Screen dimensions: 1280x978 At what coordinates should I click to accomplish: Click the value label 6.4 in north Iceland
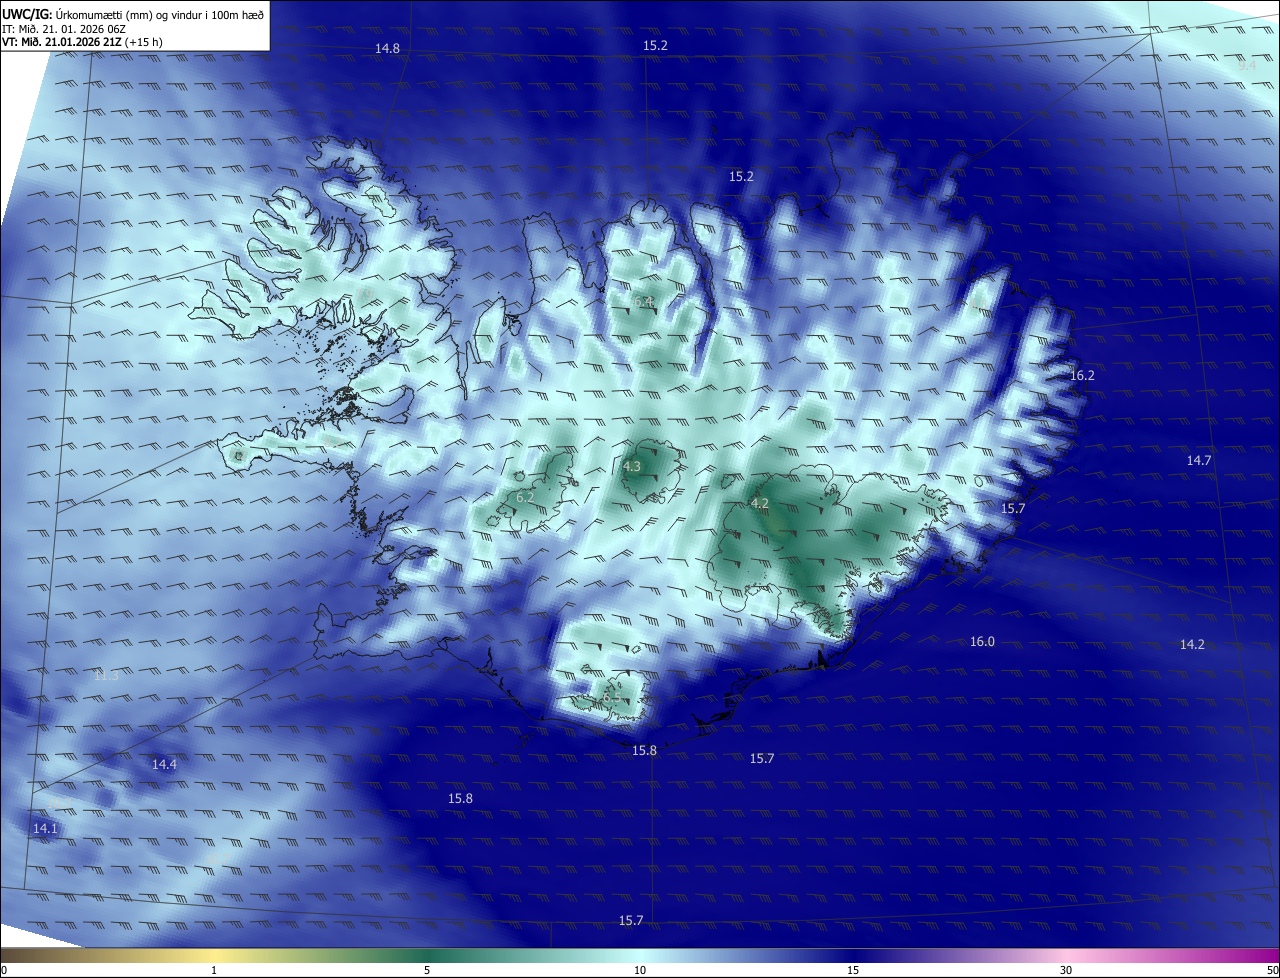pos(643,301)
